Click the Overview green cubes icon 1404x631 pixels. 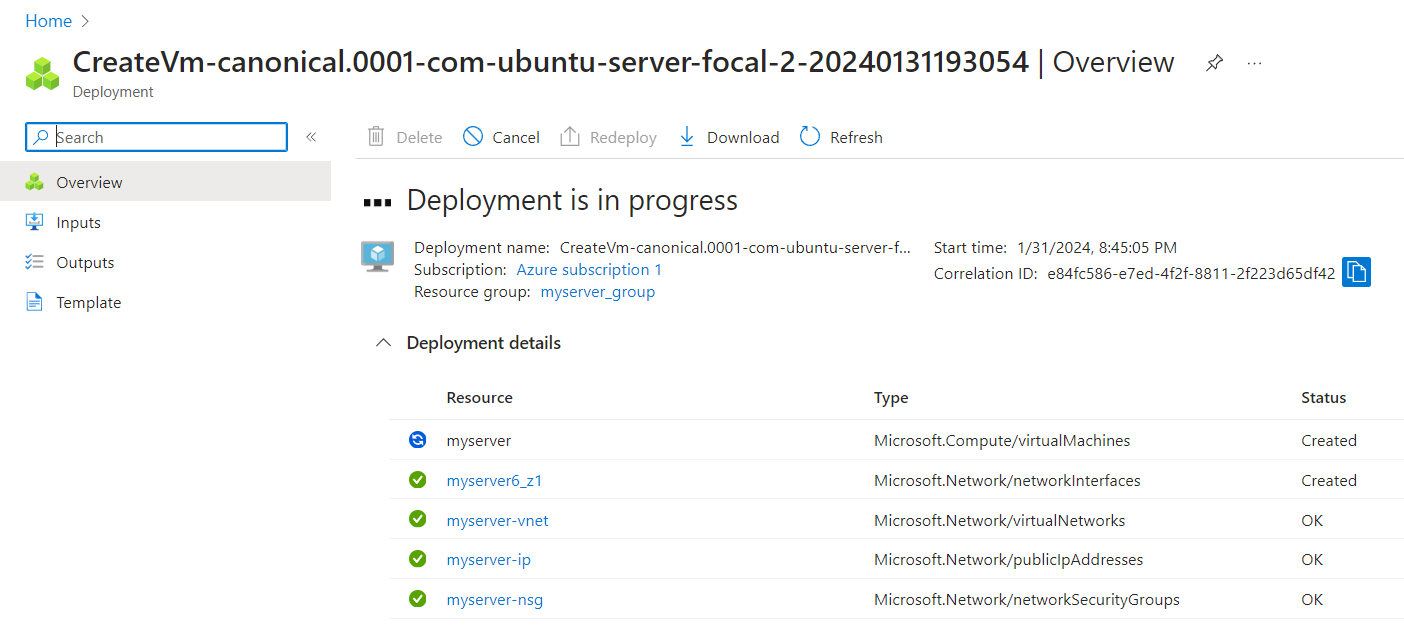35,182
